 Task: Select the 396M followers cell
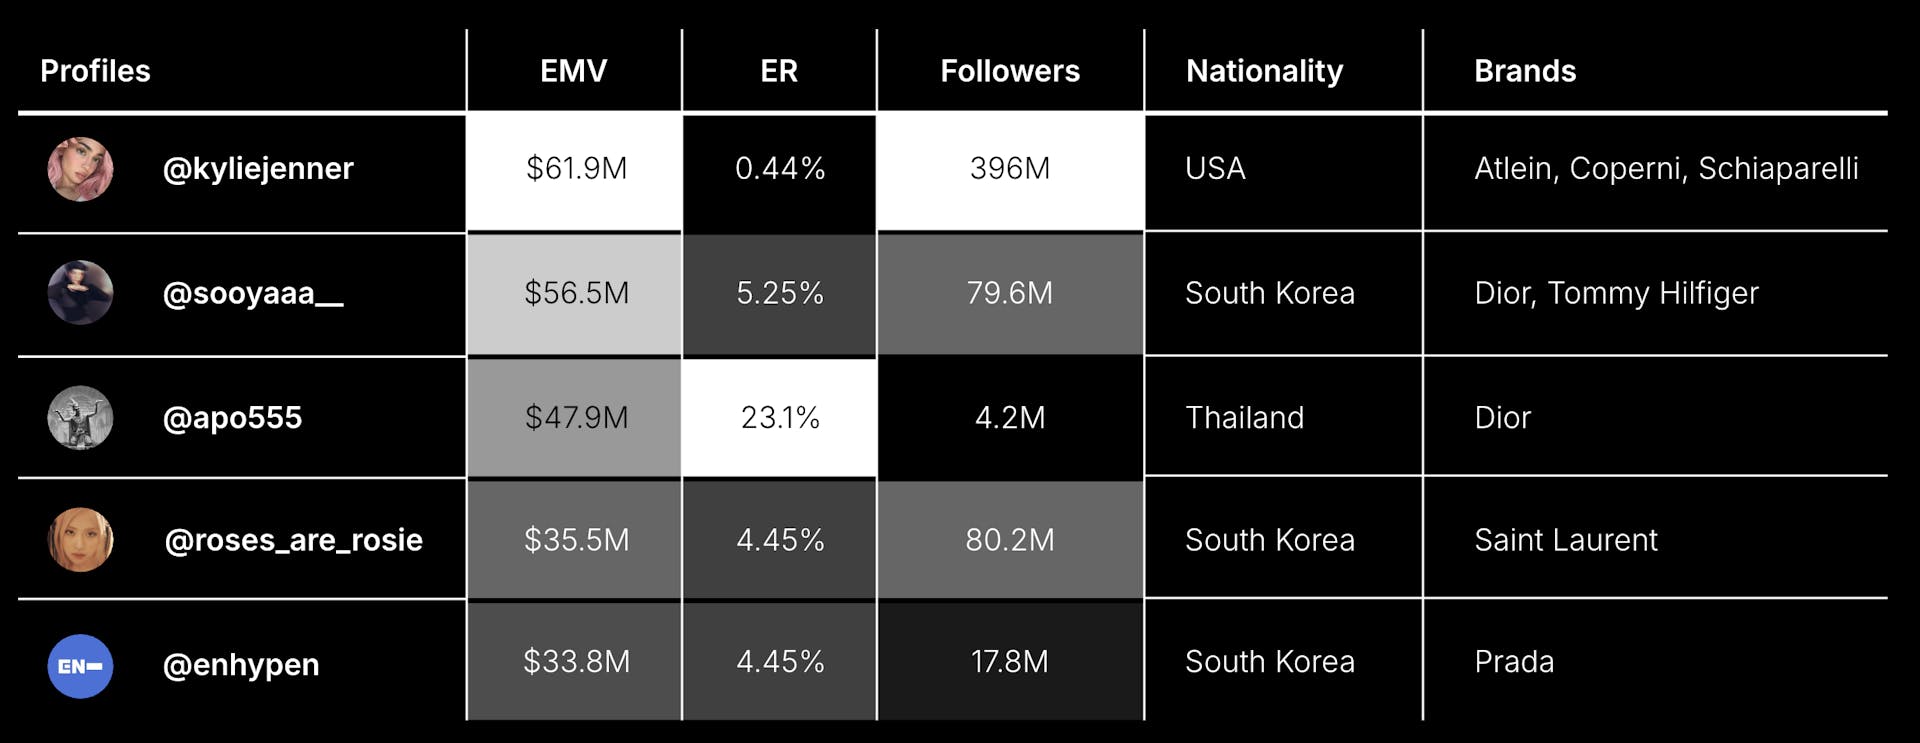(1010, 169)
